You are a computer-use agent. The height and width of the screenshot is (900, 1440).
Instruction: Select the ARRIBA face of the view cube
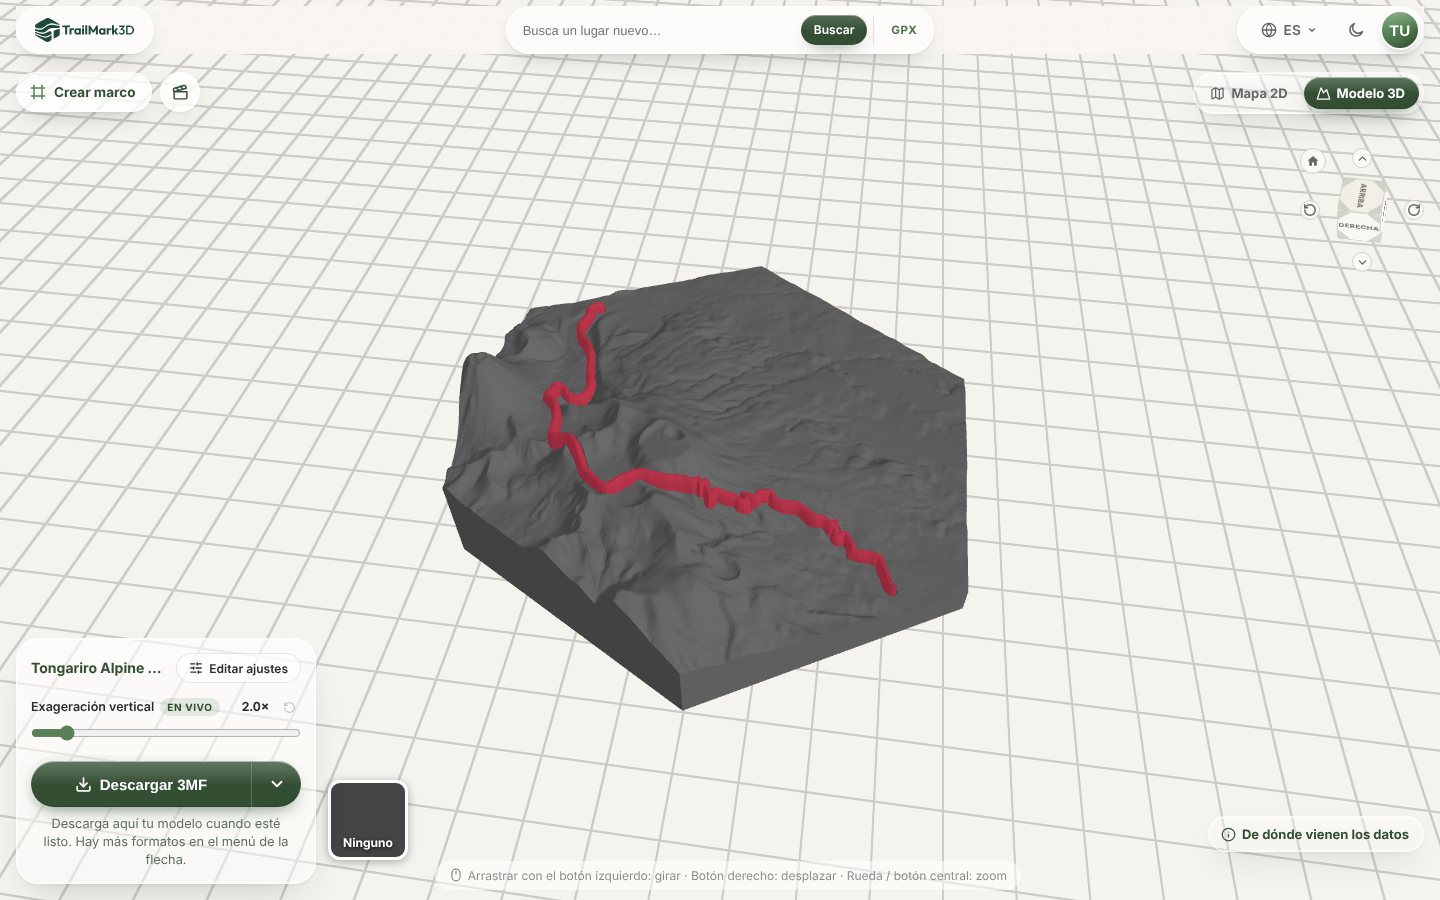(1362, 196)
